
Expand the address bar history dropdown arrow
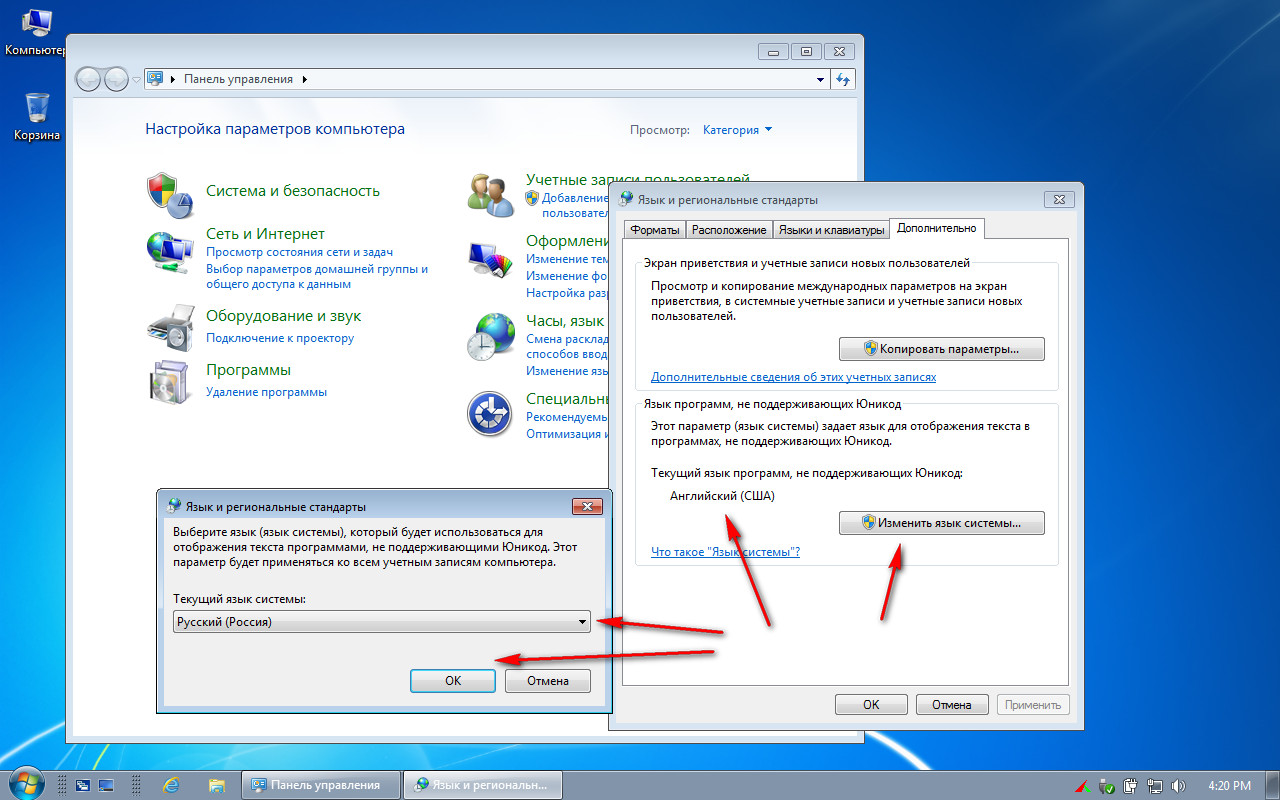tap(820, 79)
